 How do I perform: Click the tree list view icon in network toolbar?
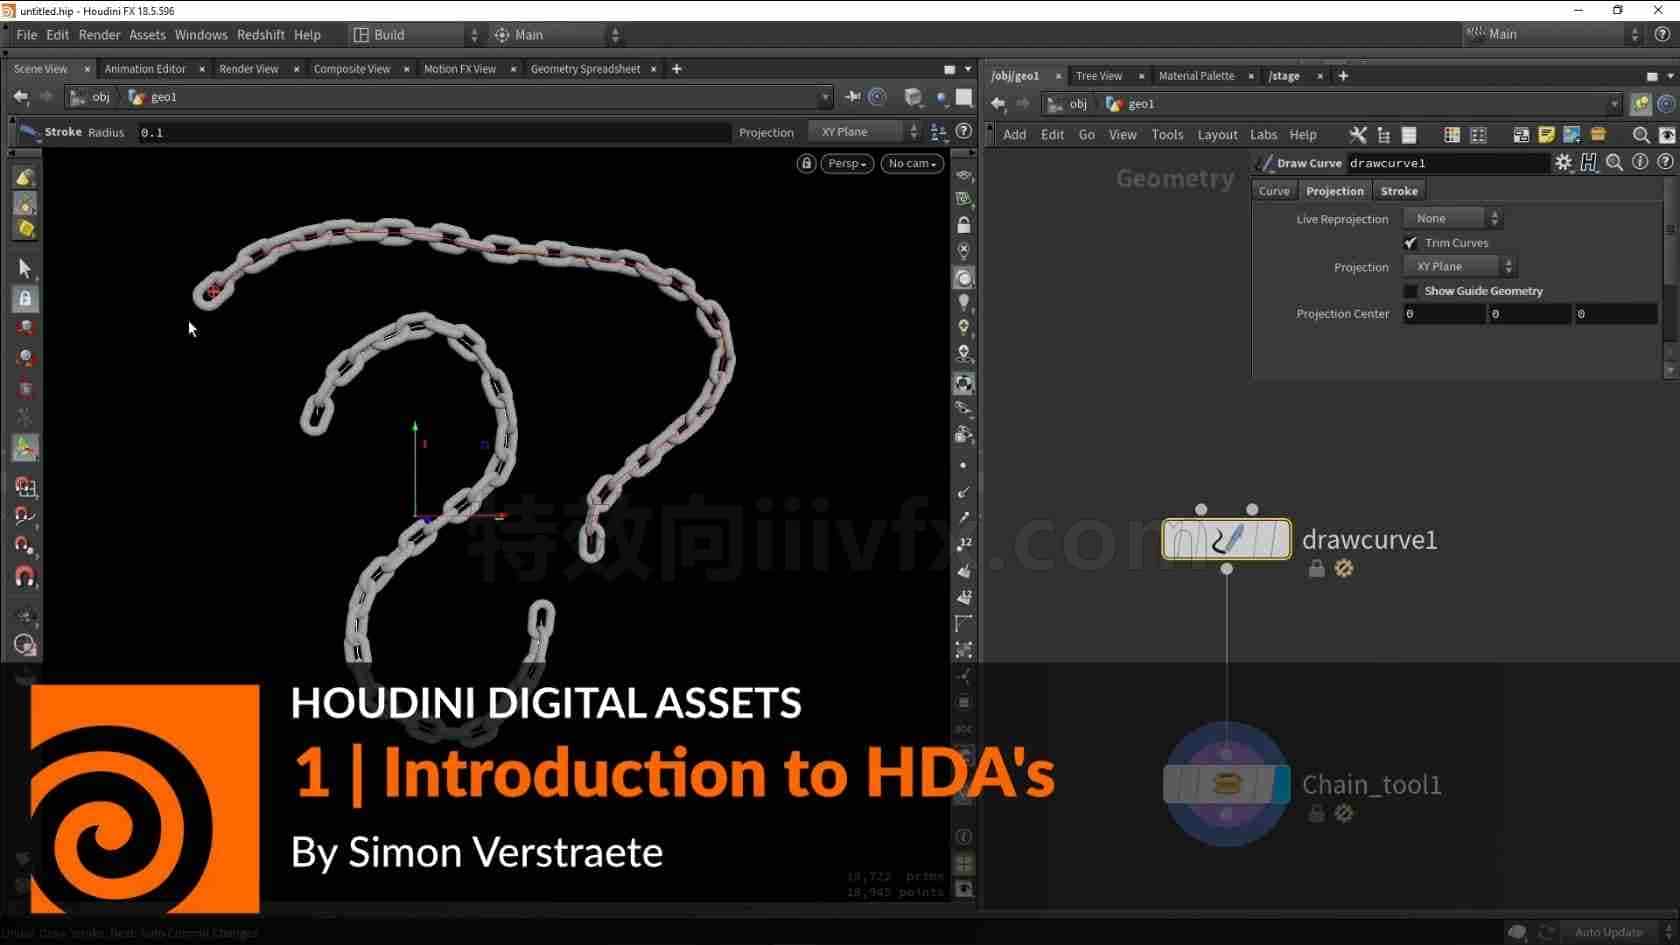coord(1384,135)
